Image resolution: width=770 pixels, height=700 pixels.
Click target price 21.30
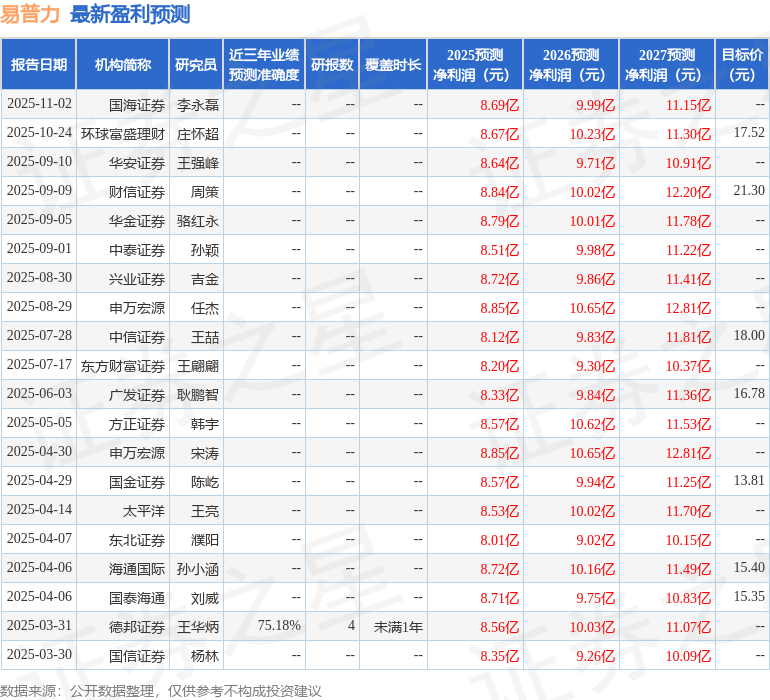(x=749, y=190)
